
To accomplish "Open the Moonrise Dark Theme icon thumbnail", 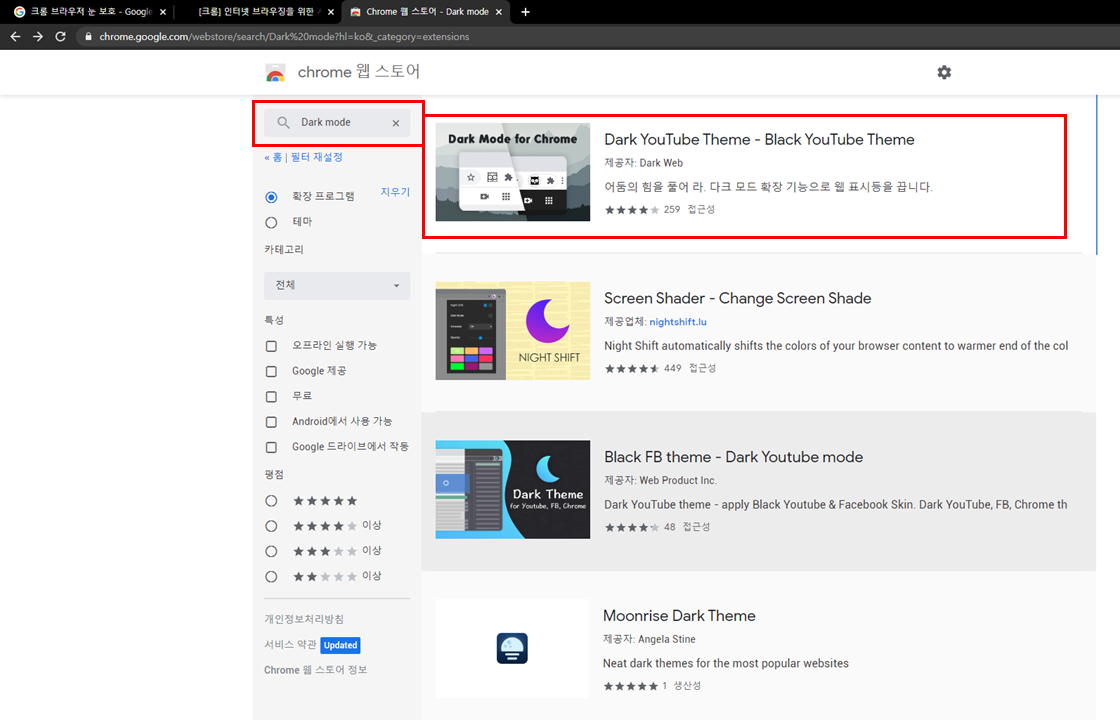I will (x=512, y=649).
